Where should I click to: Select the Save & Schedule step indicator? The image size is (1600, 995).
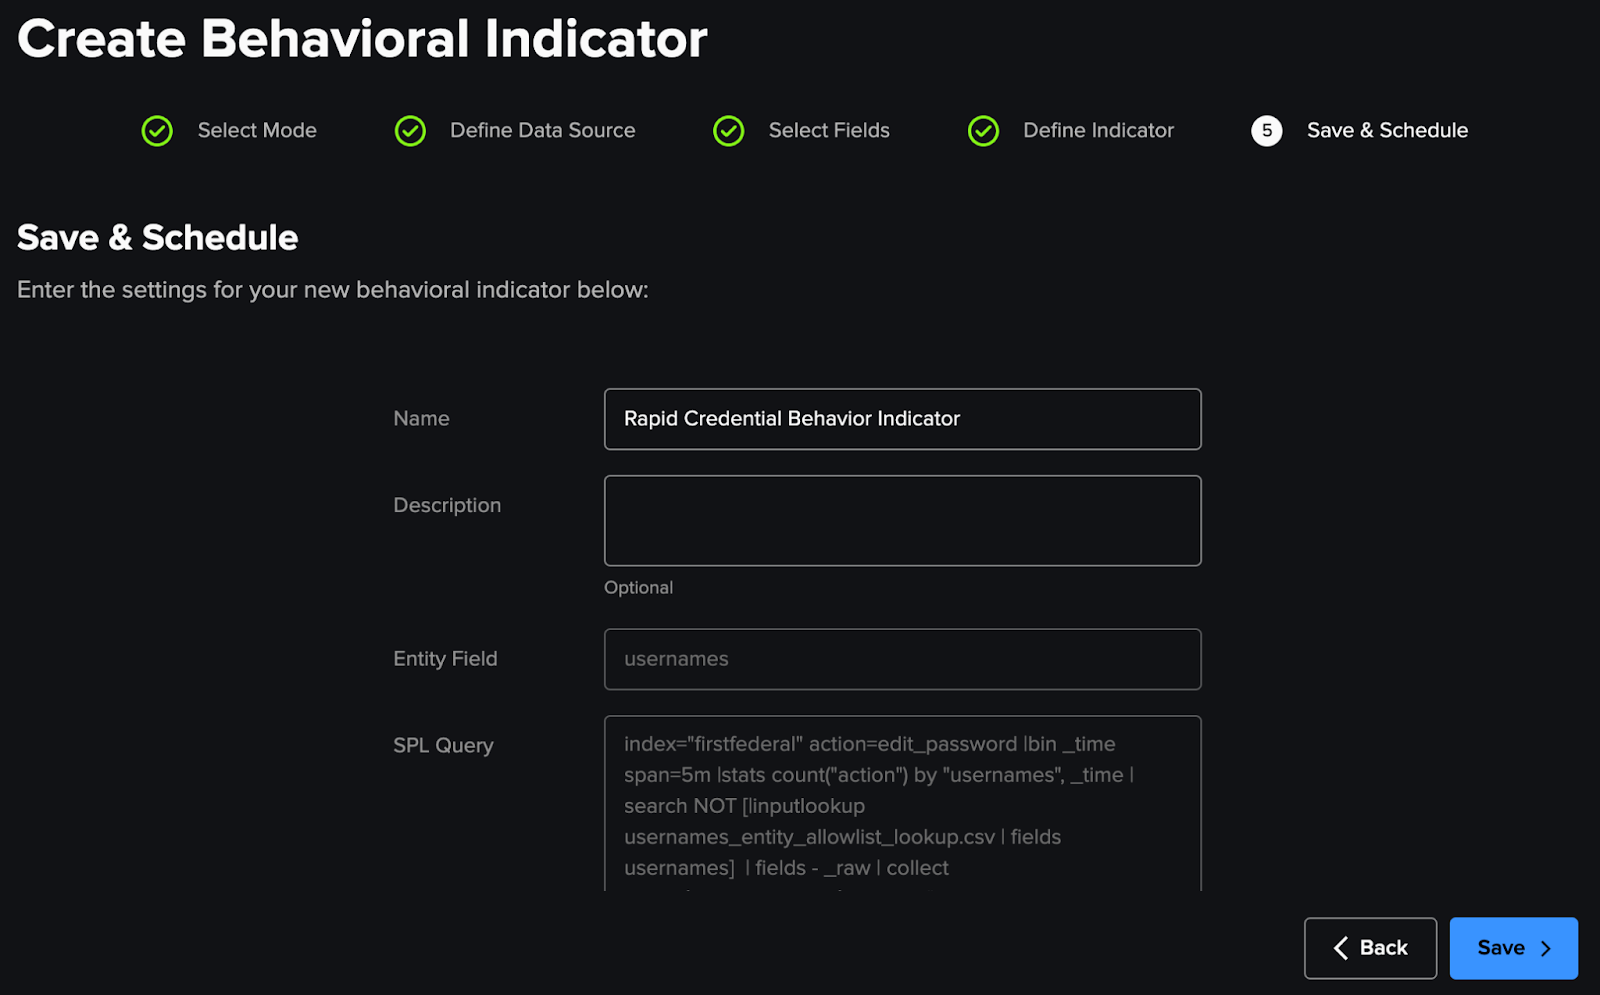[x=1387, y=130]
